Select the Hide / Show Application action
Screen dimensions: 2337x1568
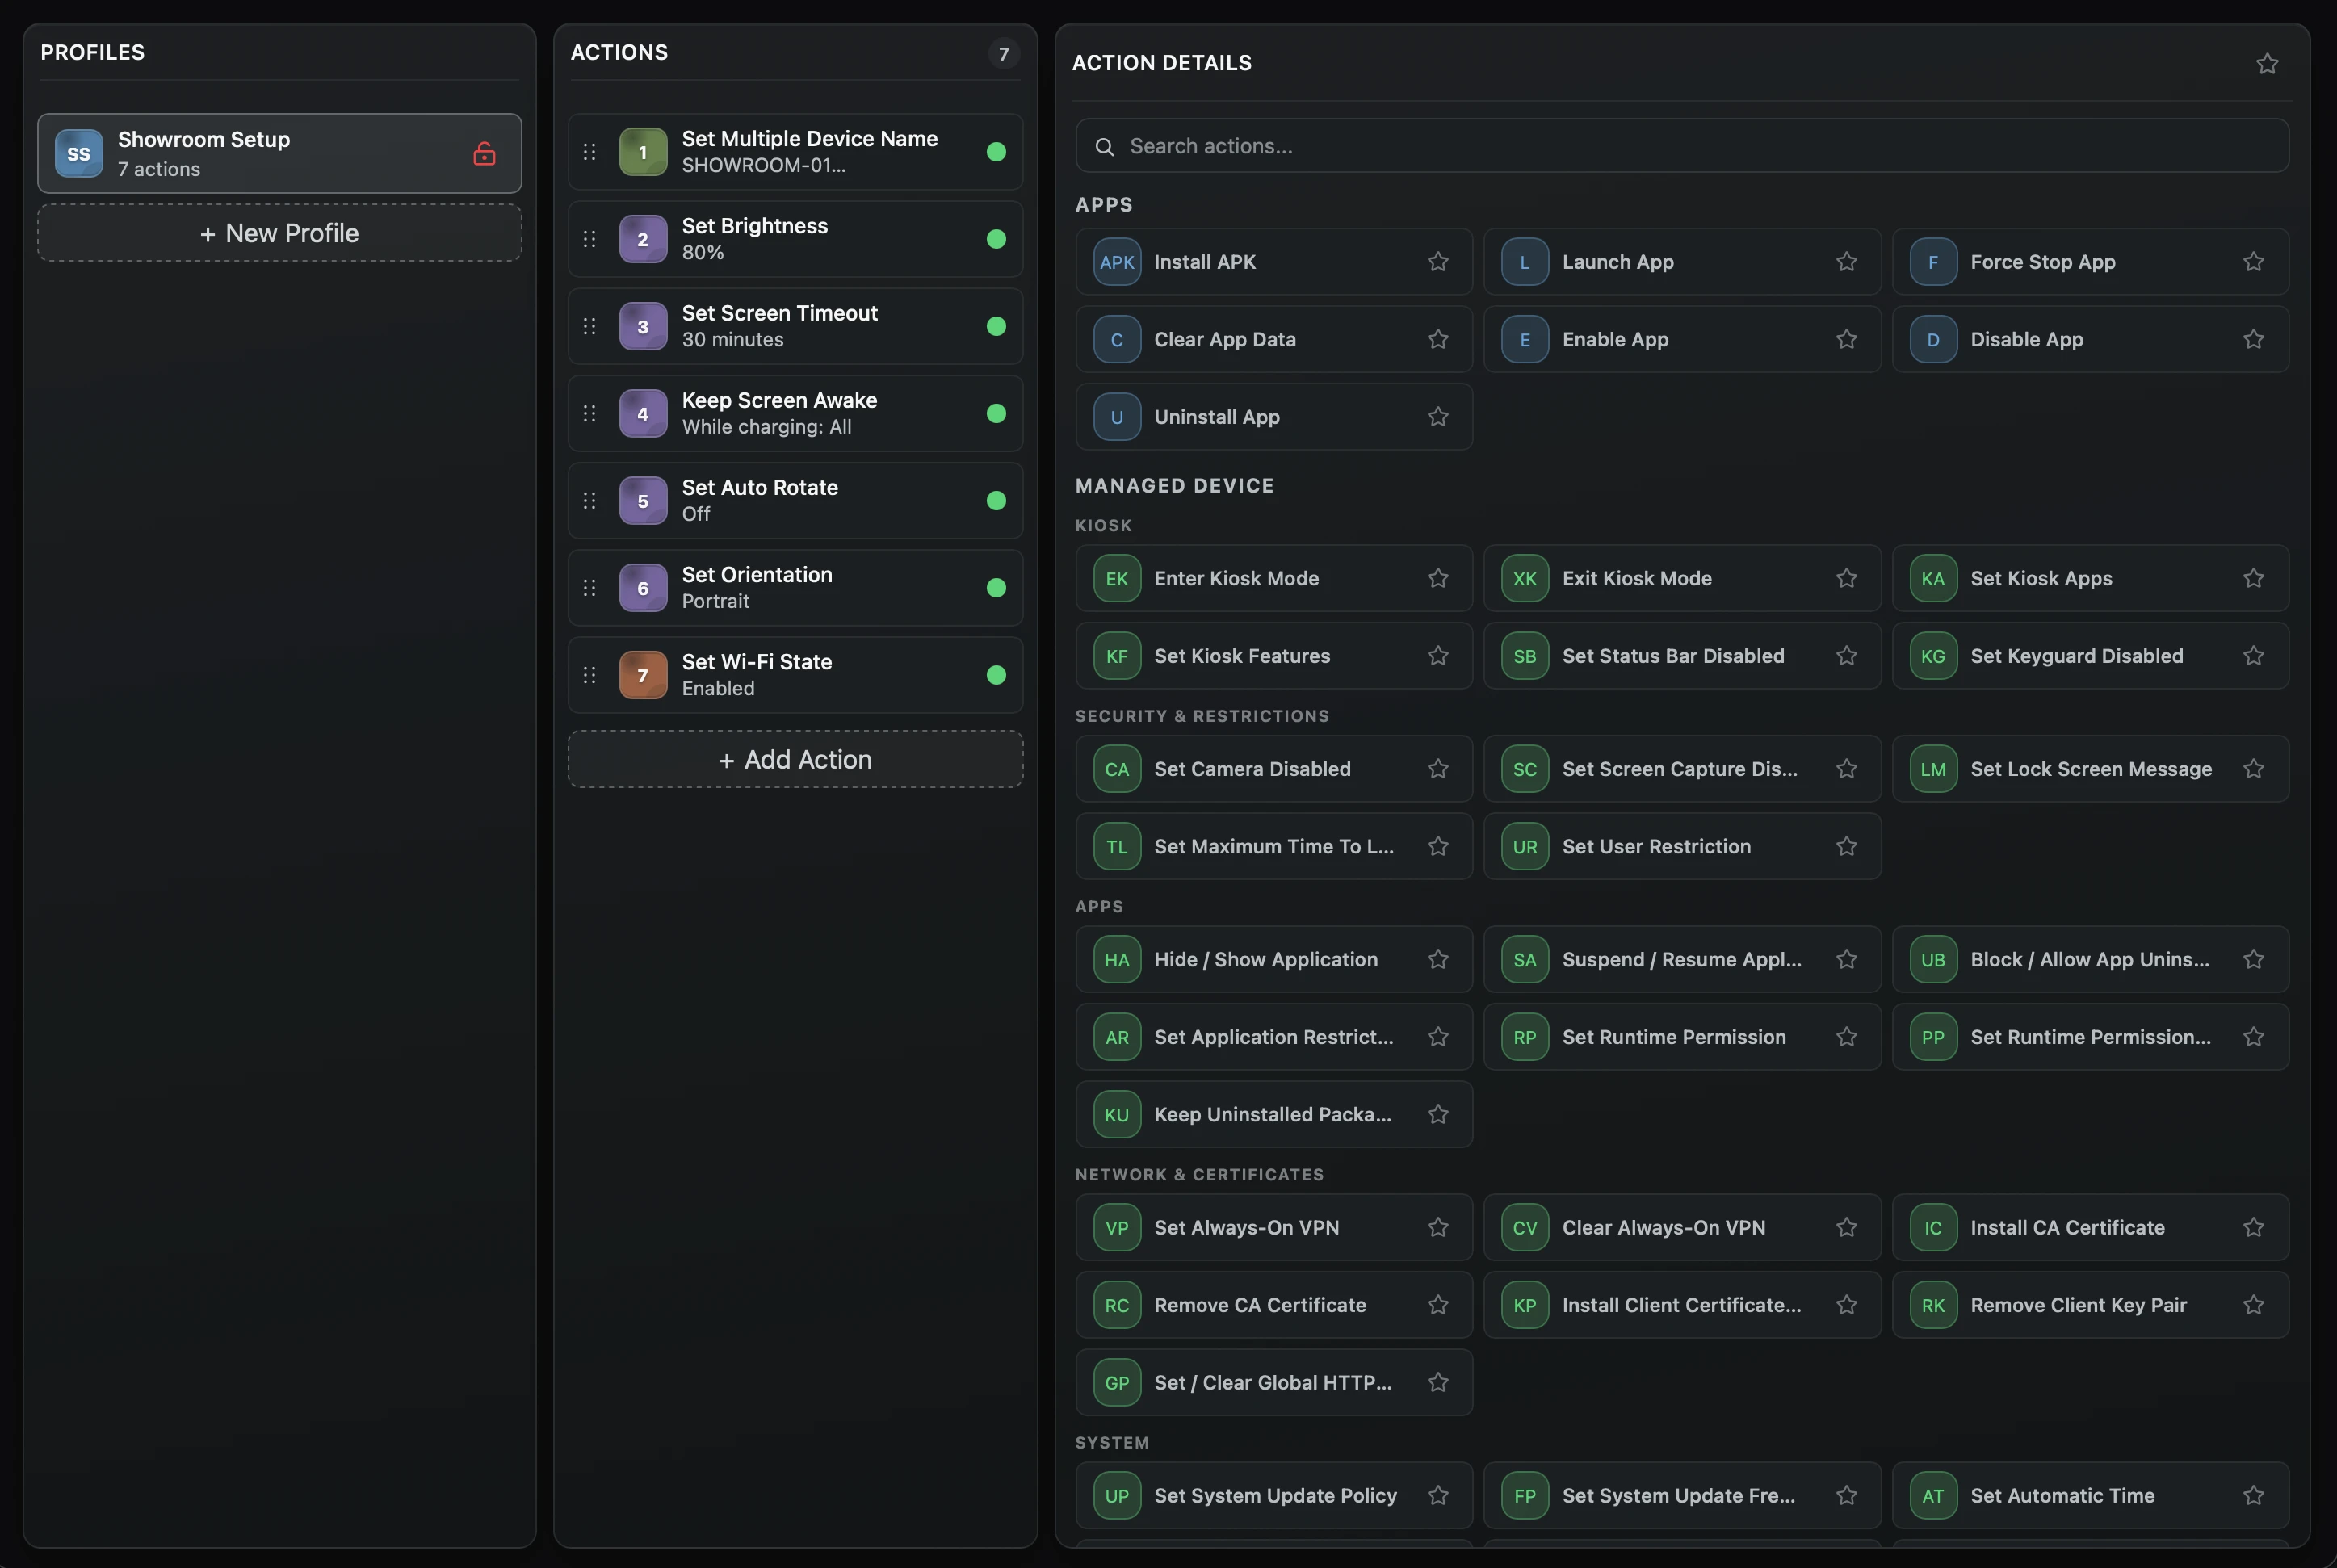(x=1273, y=959)
